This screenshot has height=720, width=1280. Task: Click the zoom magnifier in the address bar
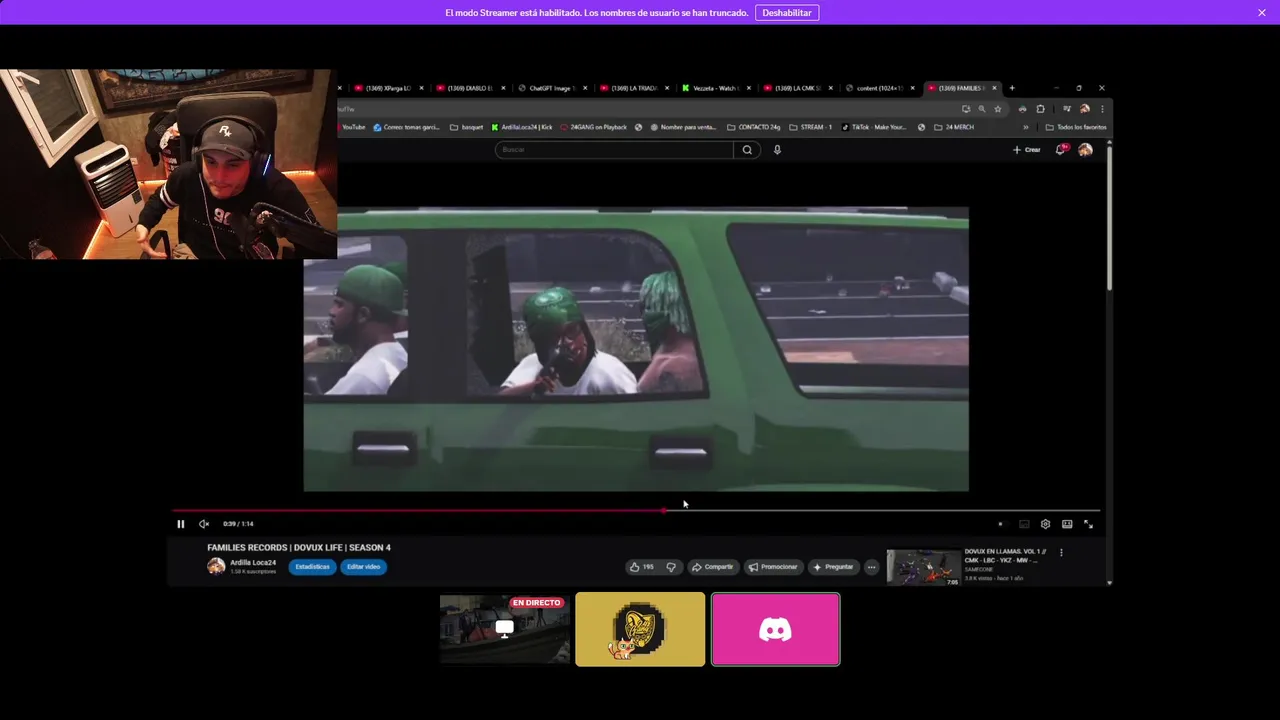click(x=981, y=109)
